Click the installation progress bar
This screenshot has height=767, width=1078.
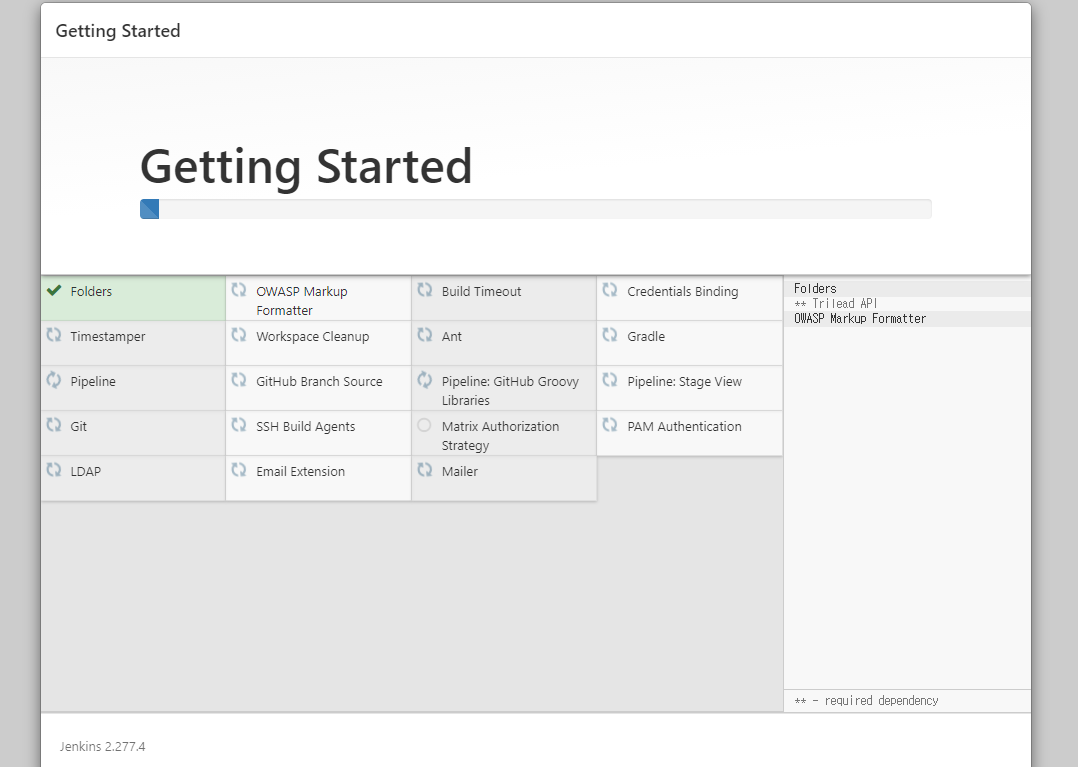pyautogui.click(x=536, y=209)
